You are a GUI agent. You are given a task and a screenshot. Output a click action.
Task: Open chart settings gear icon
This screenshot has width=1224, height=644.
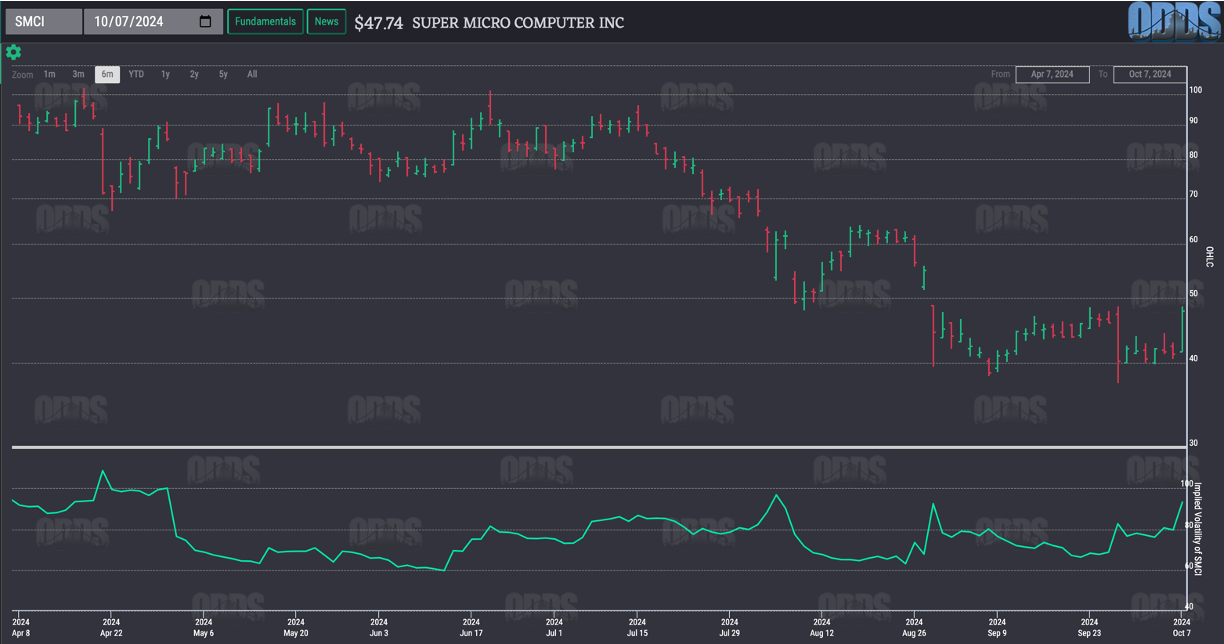pyautogui.click(x=13, y=52)
